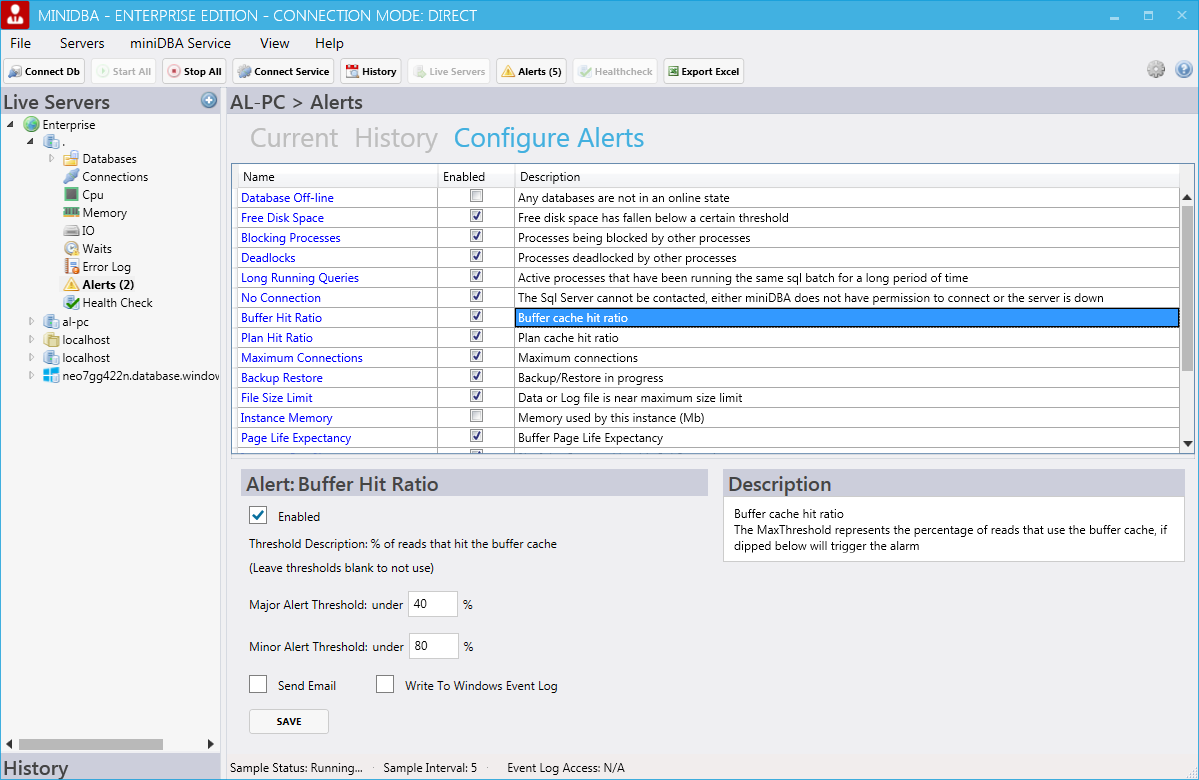1199x780 pixels.
Task: Open the Servers menu
Action: click(82, 44)
